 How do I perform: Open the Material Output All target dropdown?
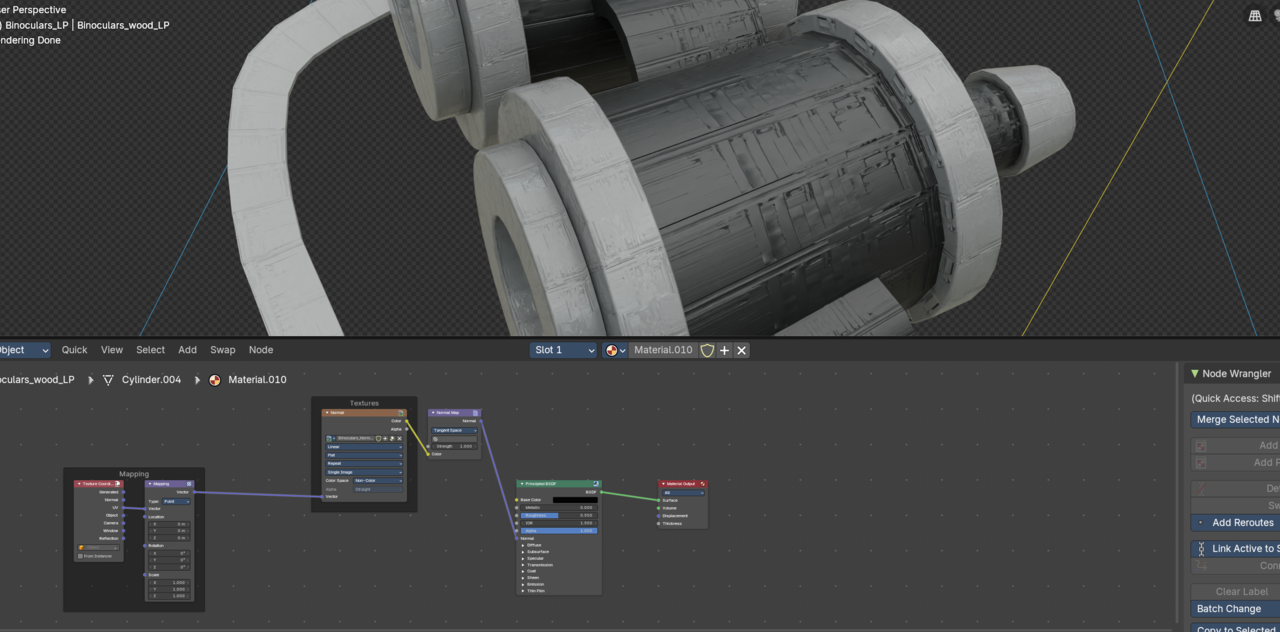coord(683,493)
